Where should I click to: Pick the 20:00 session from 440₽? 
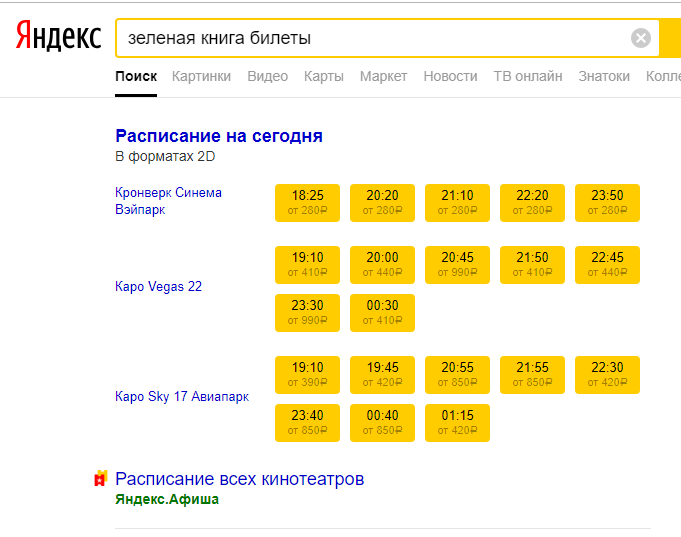coord(383,265)
